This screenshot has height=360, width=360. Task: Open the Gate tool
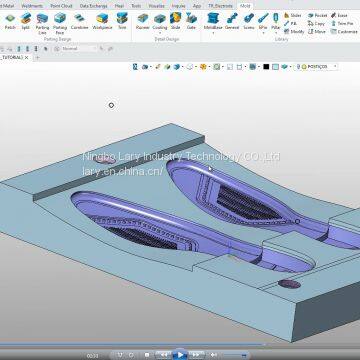191,21
